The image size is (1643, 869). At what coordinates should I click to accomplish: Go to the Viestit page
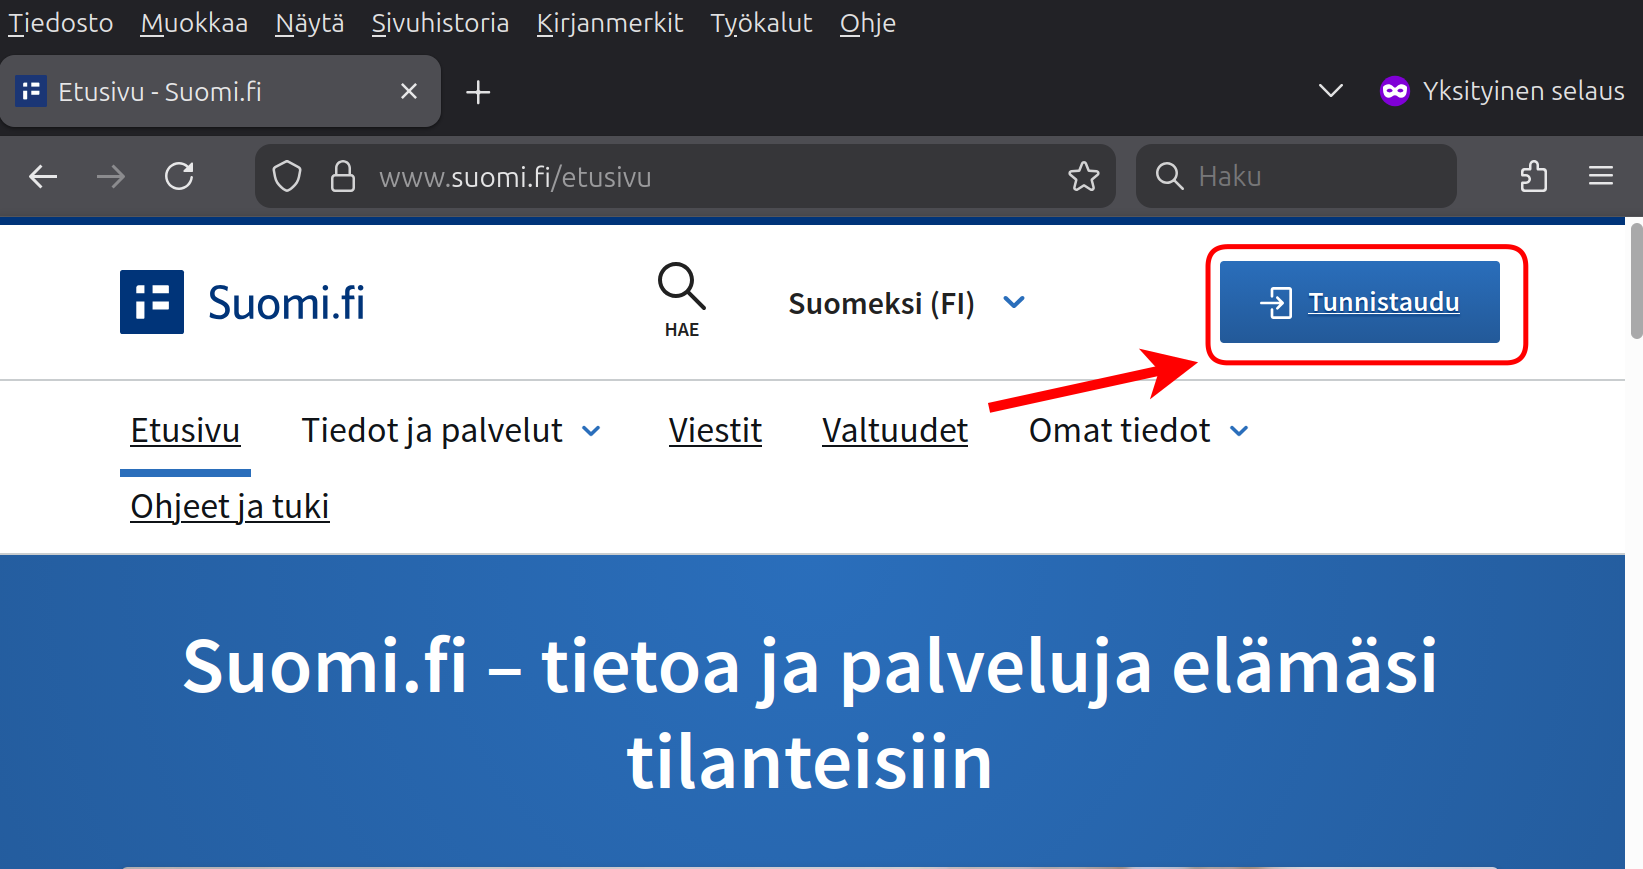(x=715, y=431)
